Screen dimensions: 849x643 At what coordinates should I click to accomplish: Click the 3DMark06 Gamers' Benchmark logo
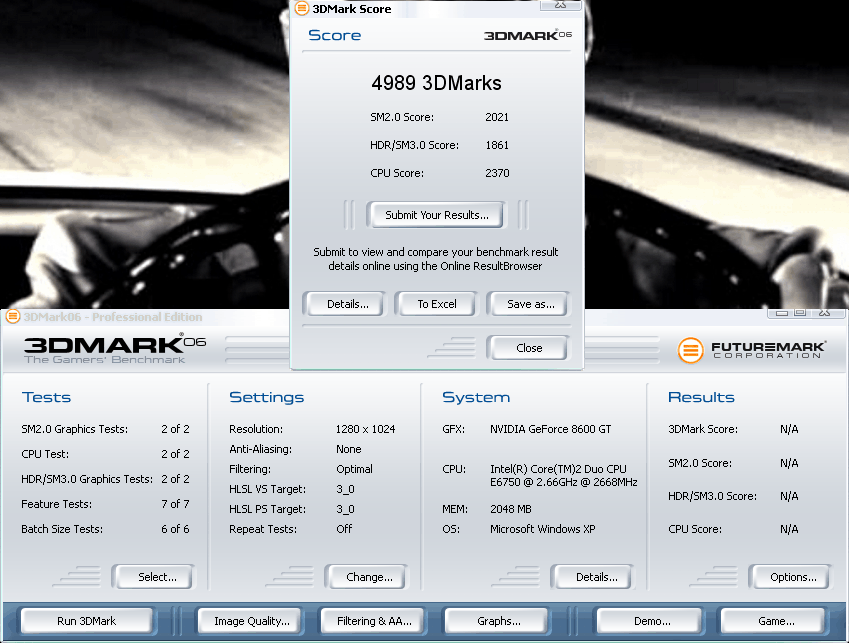(114, 348)
